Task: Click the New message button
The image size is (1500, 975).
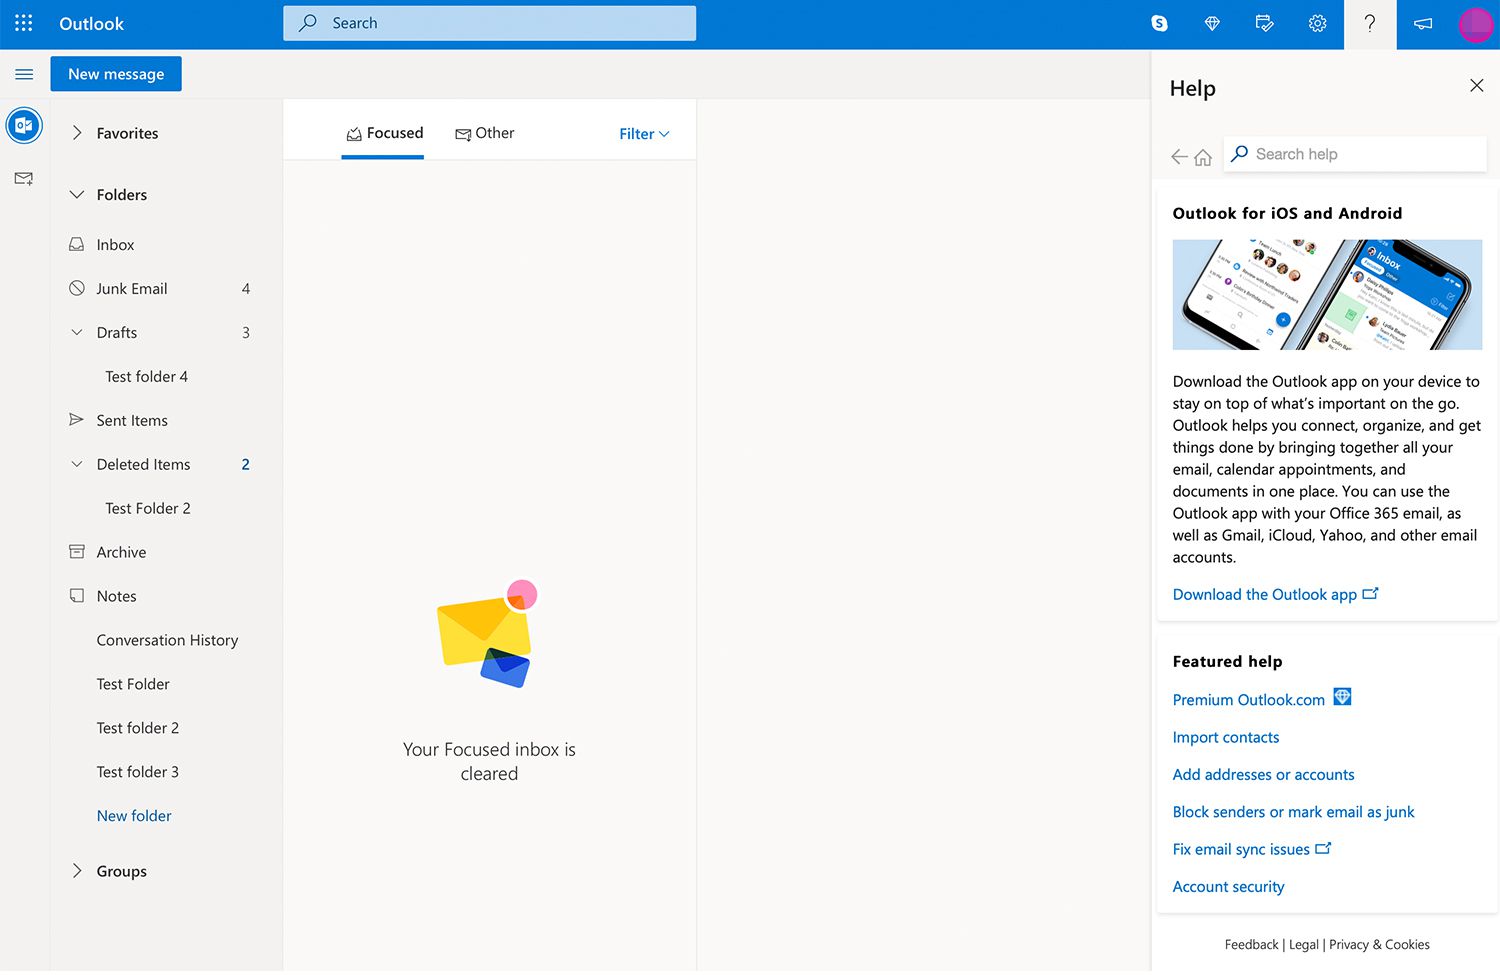Action: [116, 74]
